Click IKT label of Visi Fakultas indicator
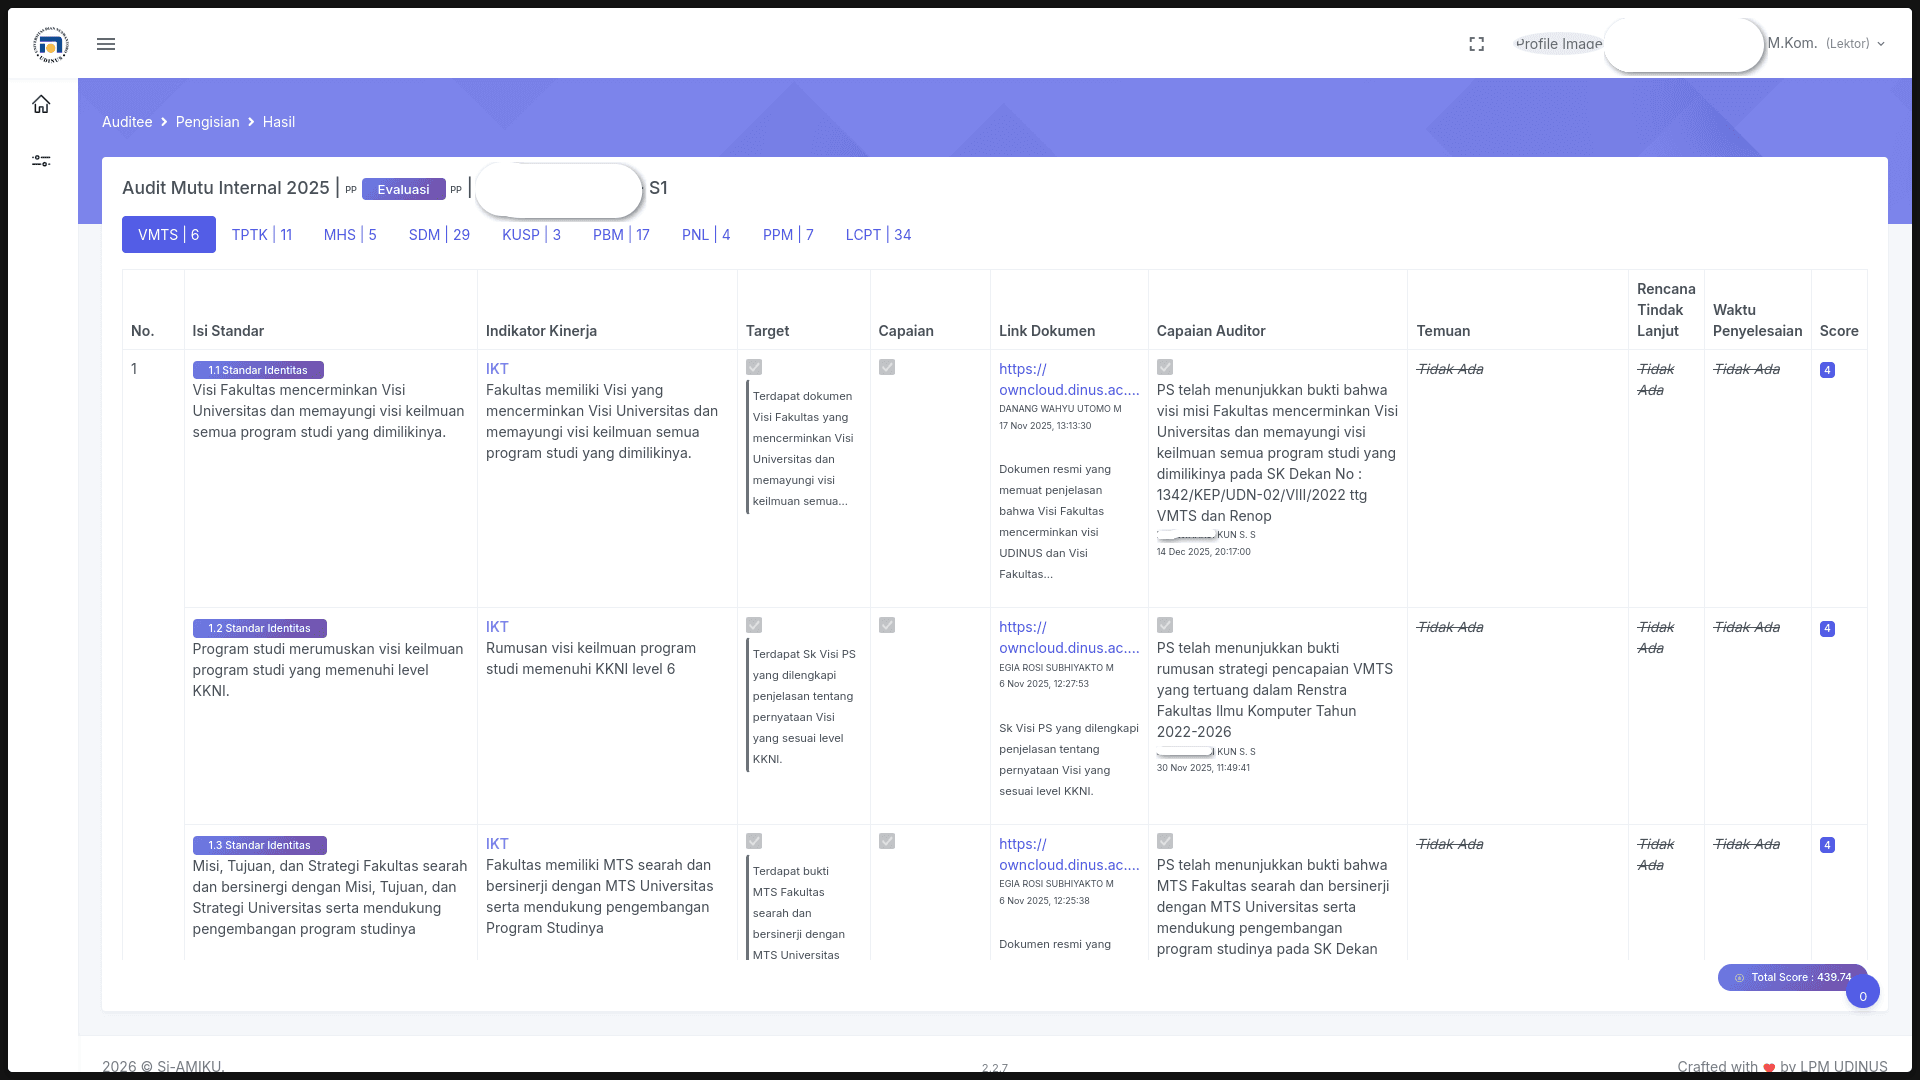The width and height of the screenshot is (1920, 1080). [x=497, y=369]
